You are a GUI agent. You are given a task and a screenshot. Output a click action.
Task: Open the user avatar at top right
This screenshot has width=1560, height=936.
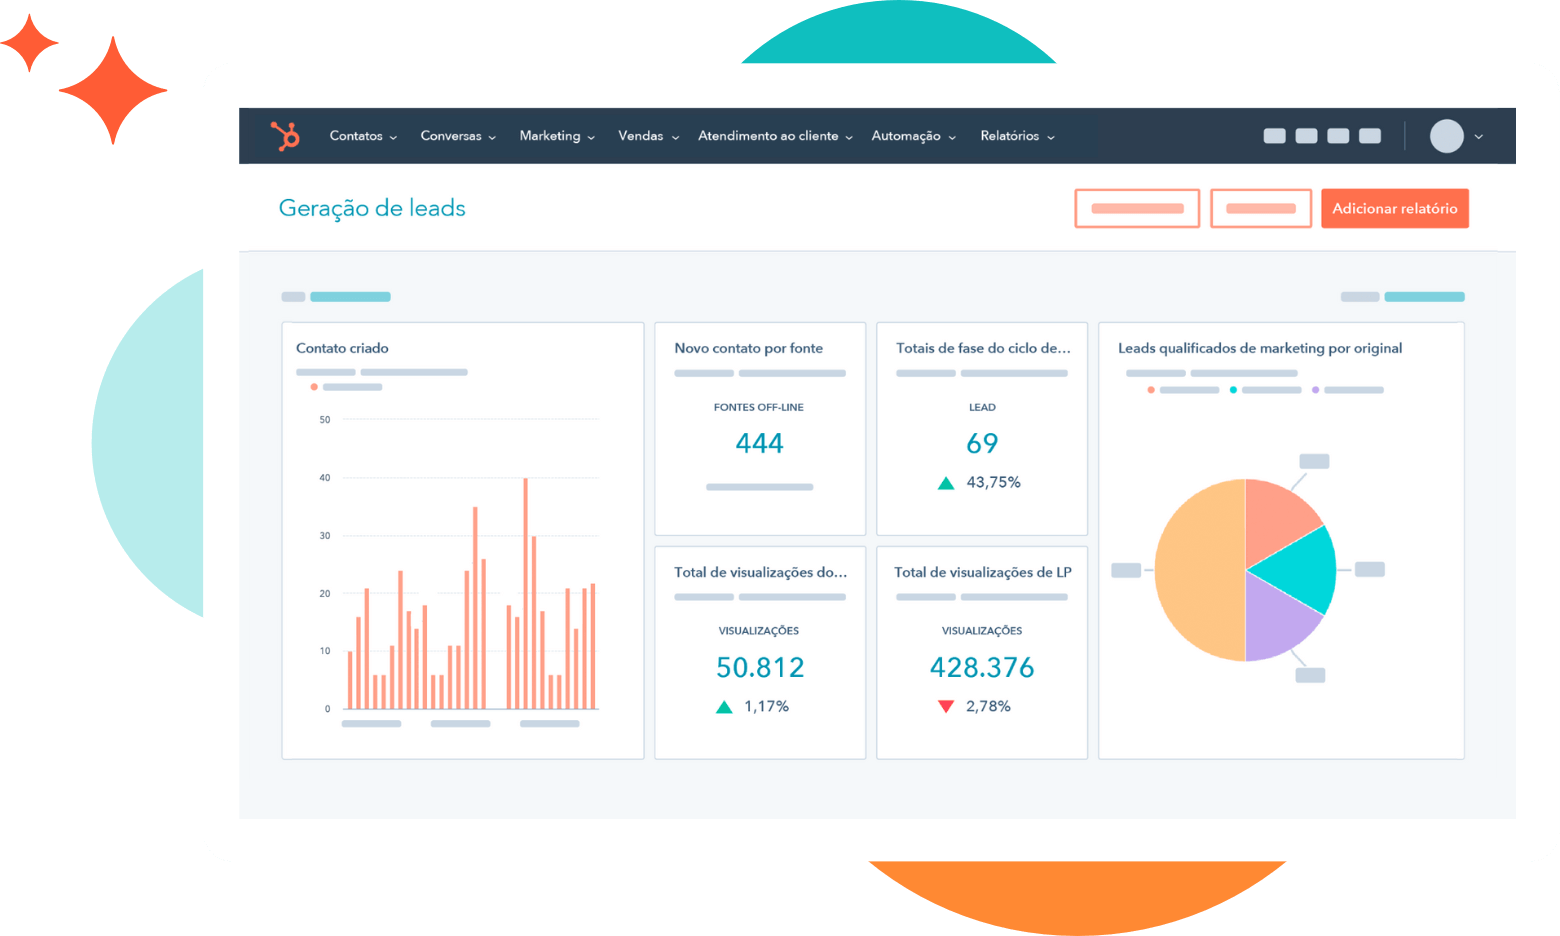click(x=1447, y=136)
